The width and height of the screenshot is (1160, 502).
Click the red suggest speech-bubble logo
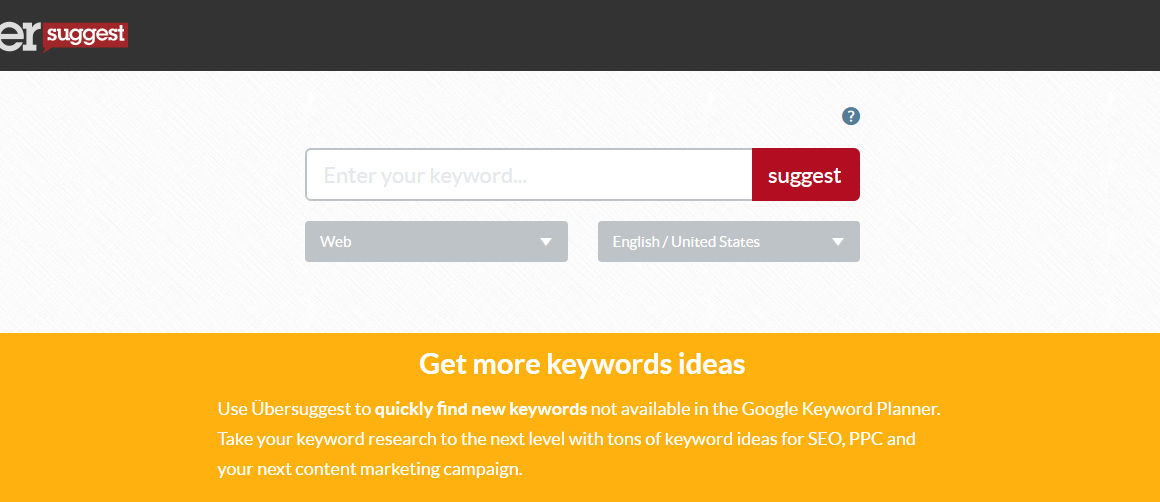pyautogui.click(x=86, y=36)
